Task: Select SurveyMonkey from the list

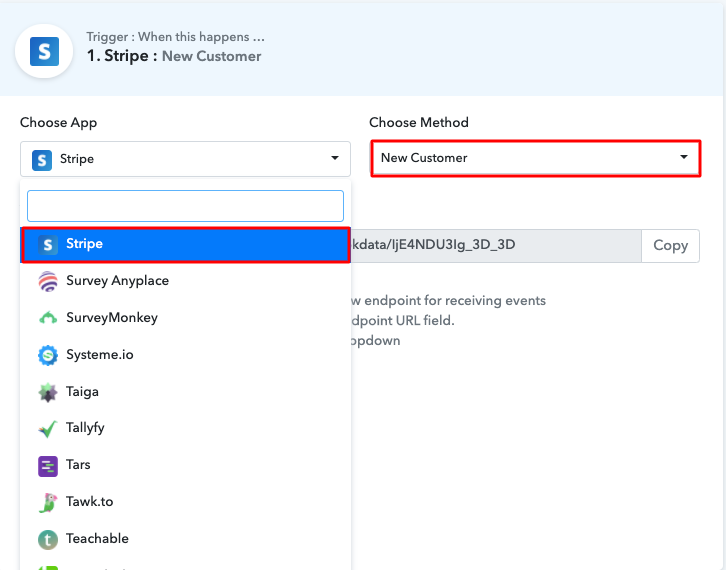Action: pos(185,318)
